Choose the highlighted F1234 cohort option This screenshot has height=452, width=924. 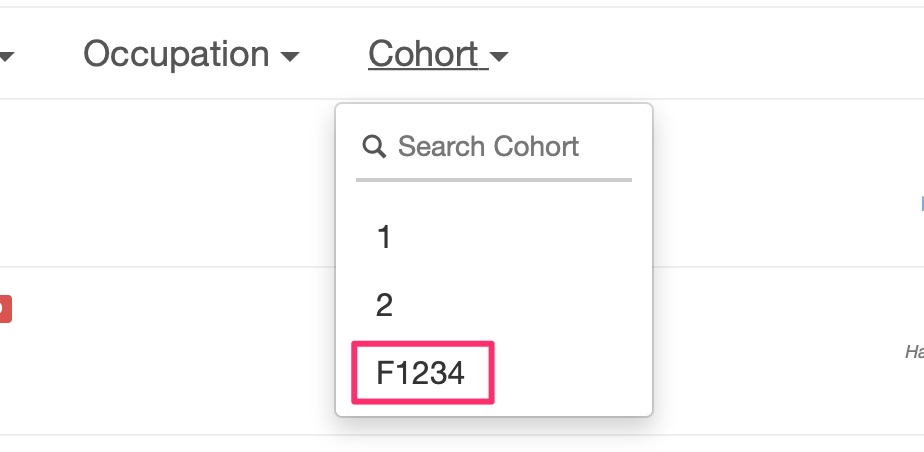pos(423,372)
